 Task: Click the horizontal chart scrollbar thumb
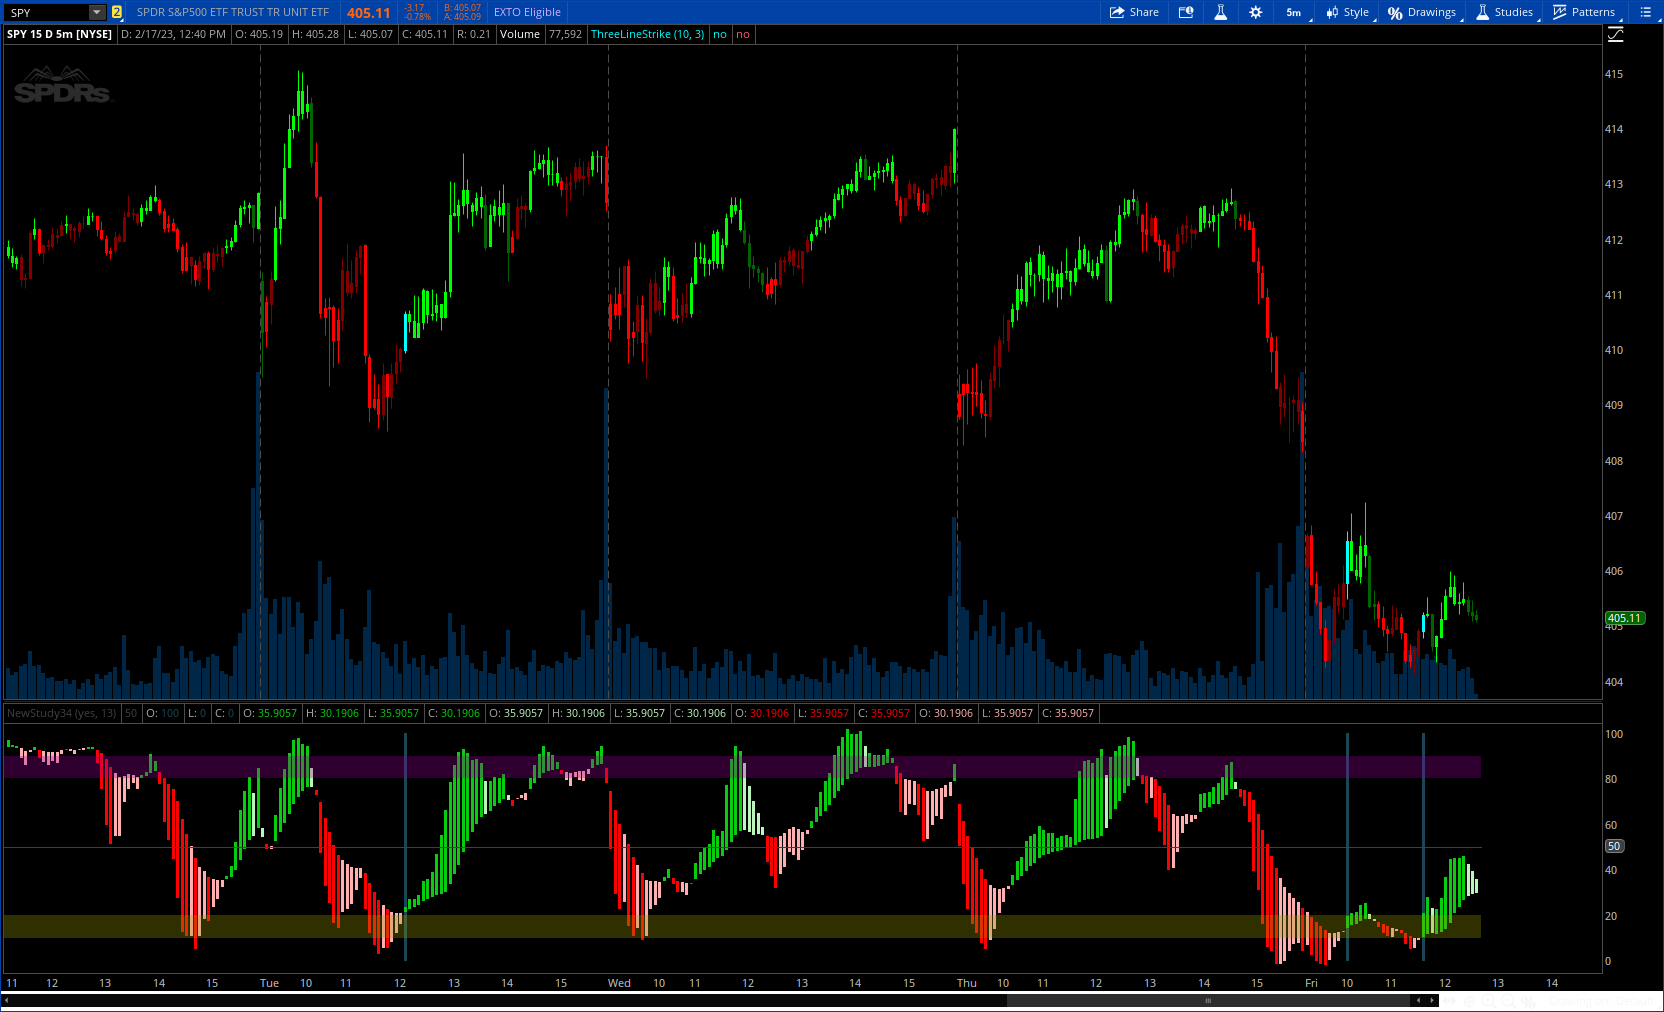point(1208,1000)
